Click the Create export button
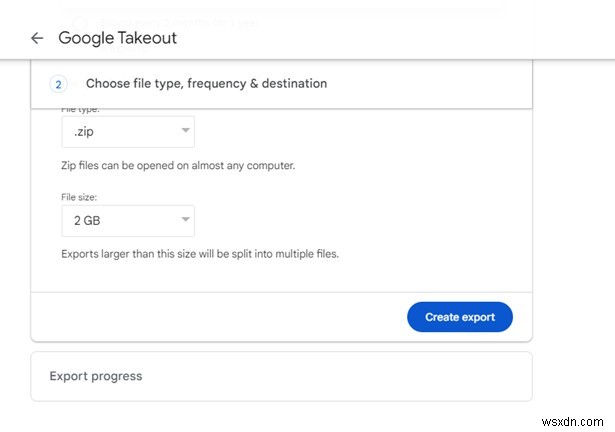Image resolution: width=615 pixels, height=432 pixels. 460,317
